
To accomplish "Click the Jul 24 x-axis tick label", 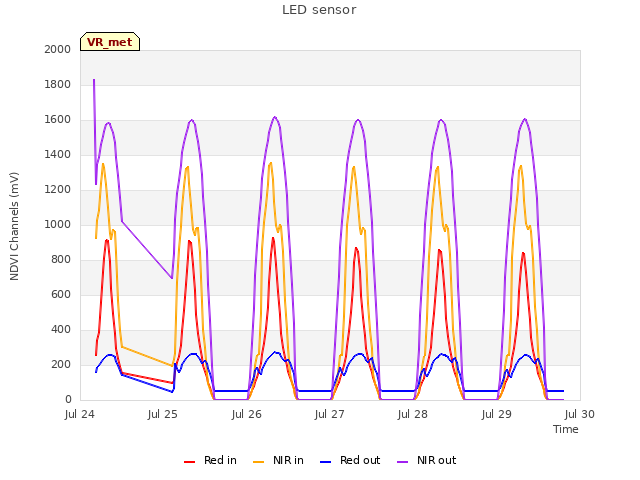I will point(80,414).
